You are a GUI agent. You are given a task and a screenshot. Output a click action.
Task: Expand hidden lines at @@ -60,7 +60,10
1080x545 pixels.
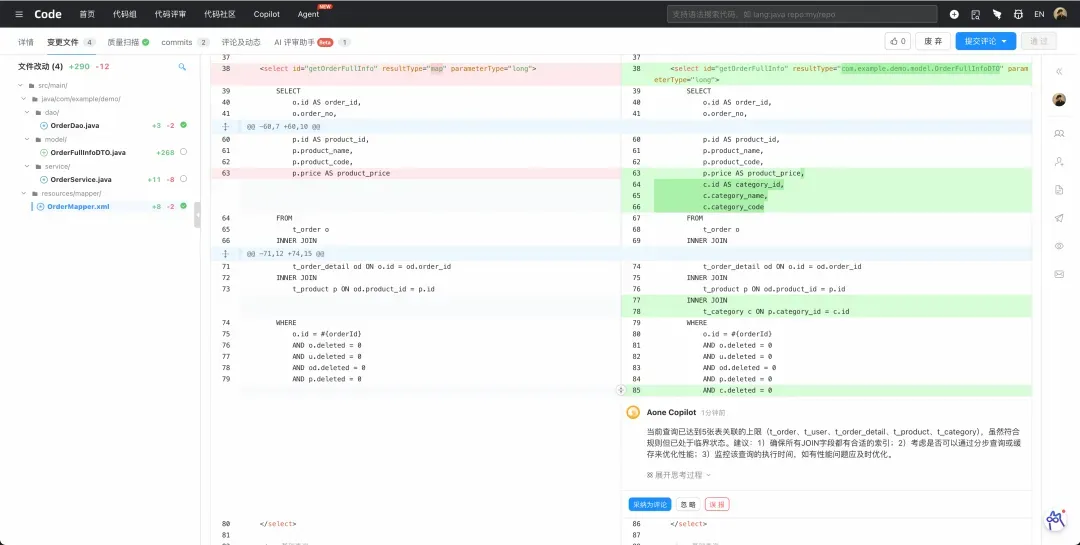(225, 127)
